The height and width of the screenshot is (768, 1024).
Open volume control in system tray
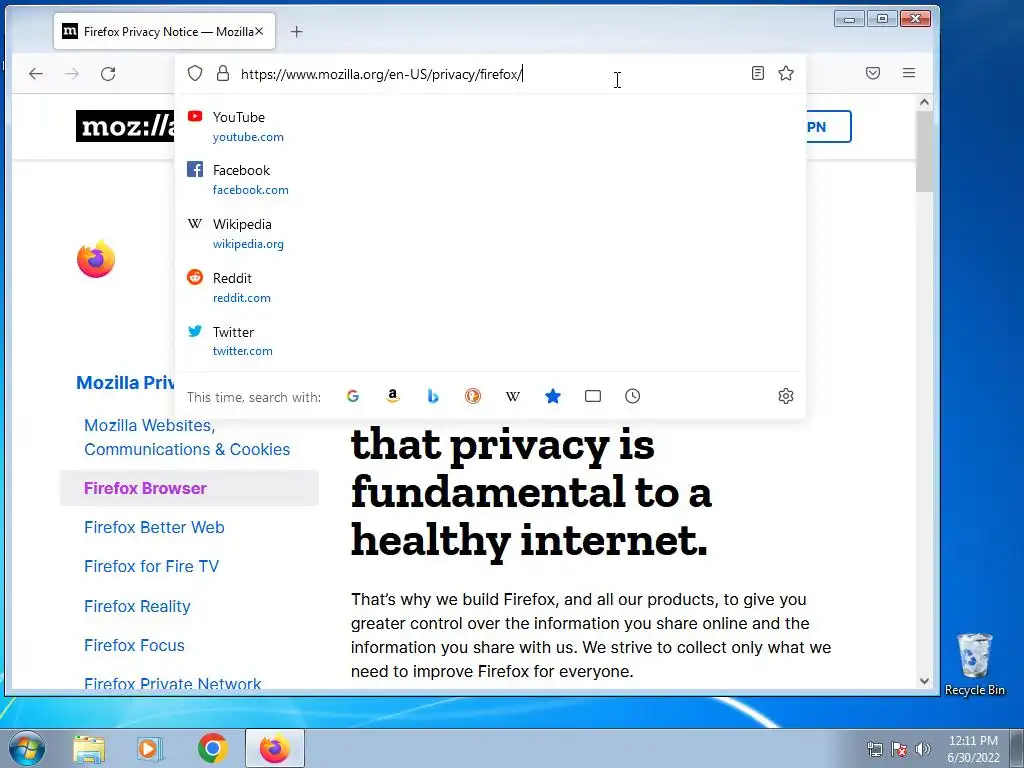tap(923, 749)
